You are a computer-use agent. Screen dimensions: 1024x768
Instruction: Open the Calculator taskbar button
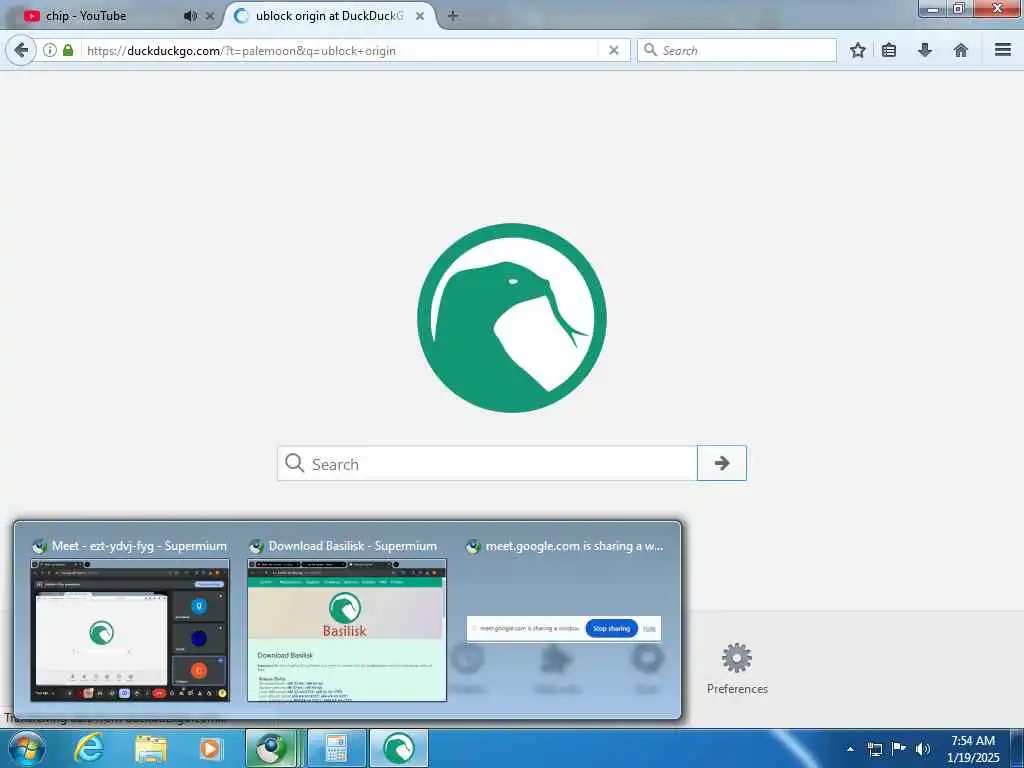(x=336, y=748)
